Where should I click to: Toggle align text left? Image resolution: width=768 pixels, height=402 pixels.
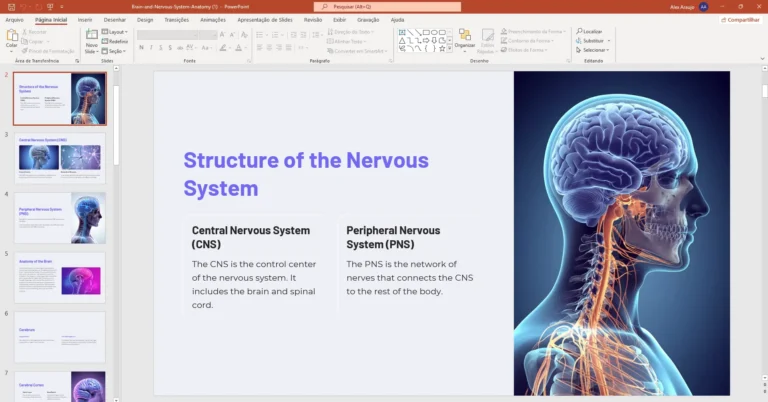260,47
